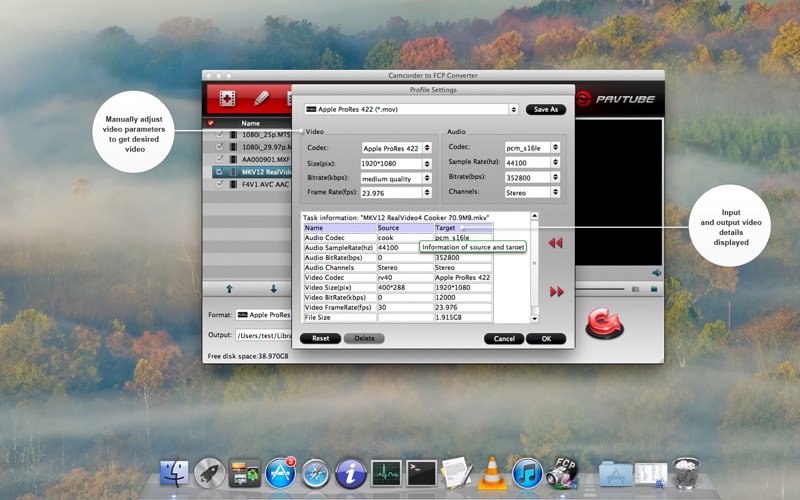
Task: Click the Name column header in file list
Action: pos(251,123)
